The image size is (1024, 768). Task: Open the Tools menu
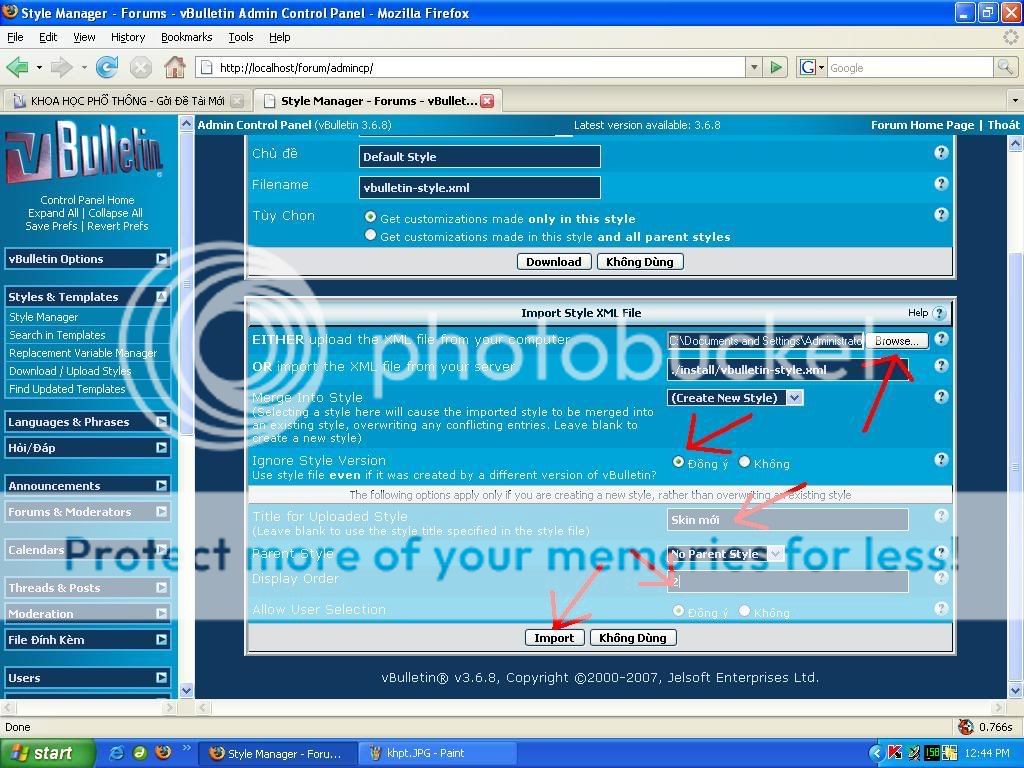[x=240, y=37]
